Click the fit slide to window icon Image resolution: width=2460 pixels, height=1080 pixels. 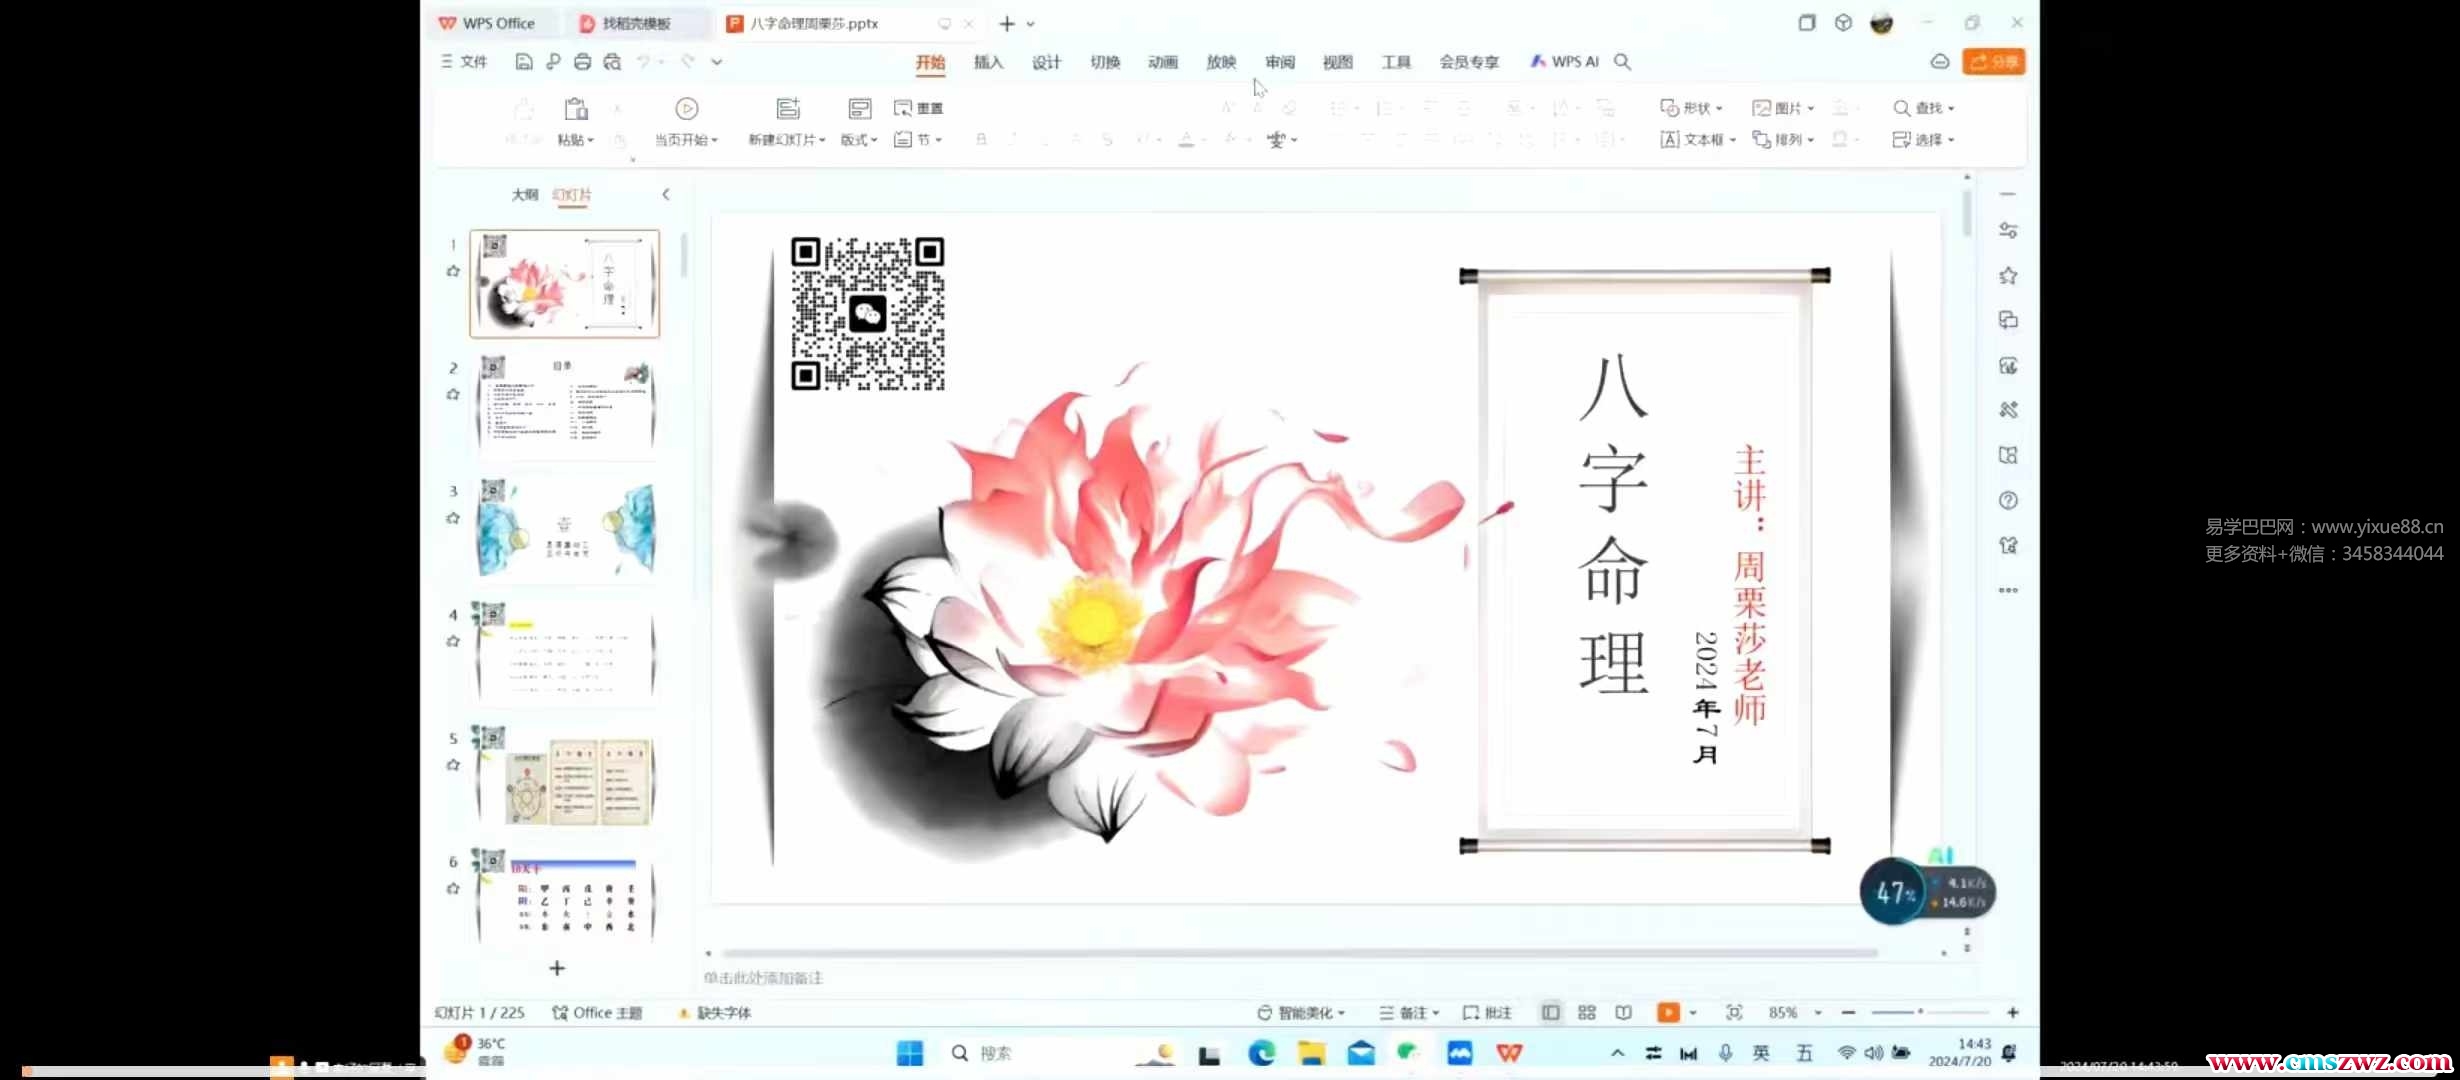click(1734, 1013)
